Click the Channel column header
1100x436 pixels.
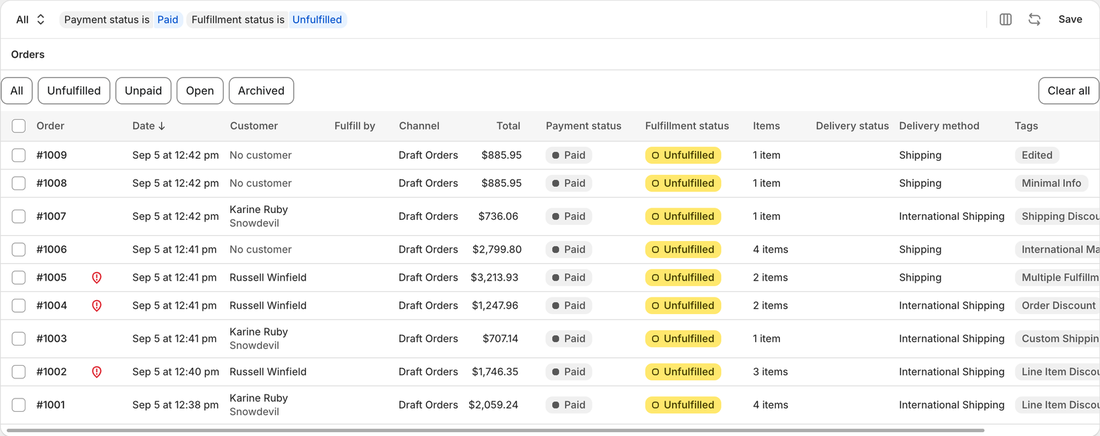click(x=420, y=126)
